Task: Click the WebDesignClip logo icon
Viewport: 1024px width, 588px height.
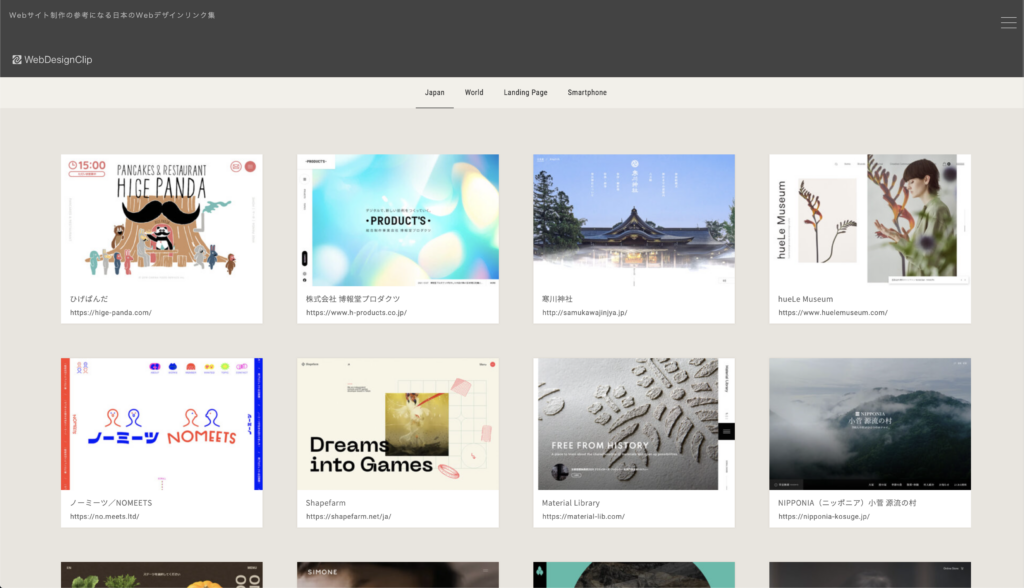Action: pos(16,59)
